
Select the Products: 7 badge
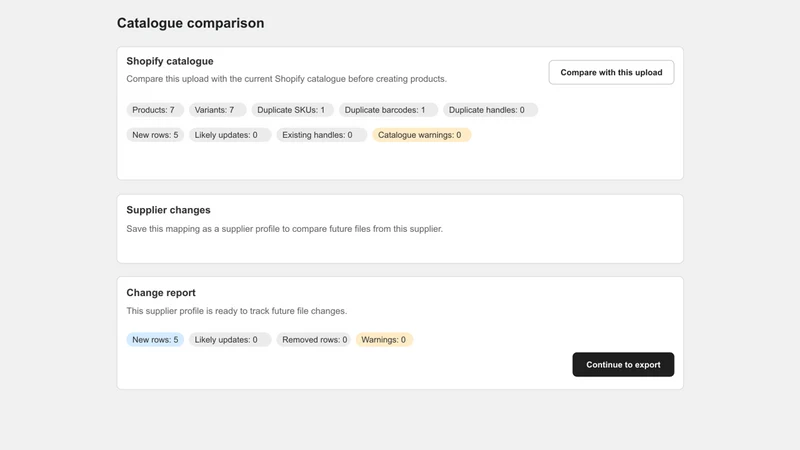point(155,110)
